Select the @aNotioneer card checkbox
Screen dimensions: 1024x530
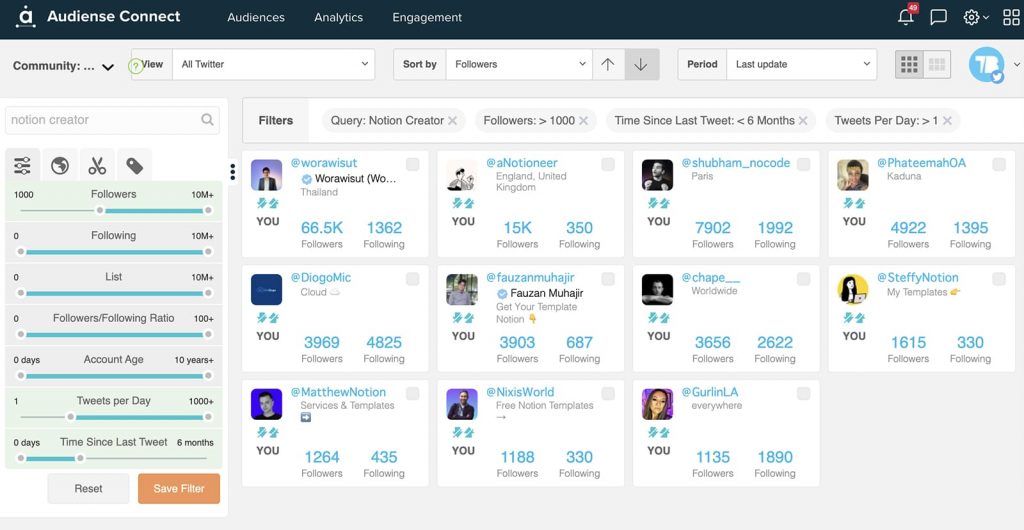coord(608,164)
